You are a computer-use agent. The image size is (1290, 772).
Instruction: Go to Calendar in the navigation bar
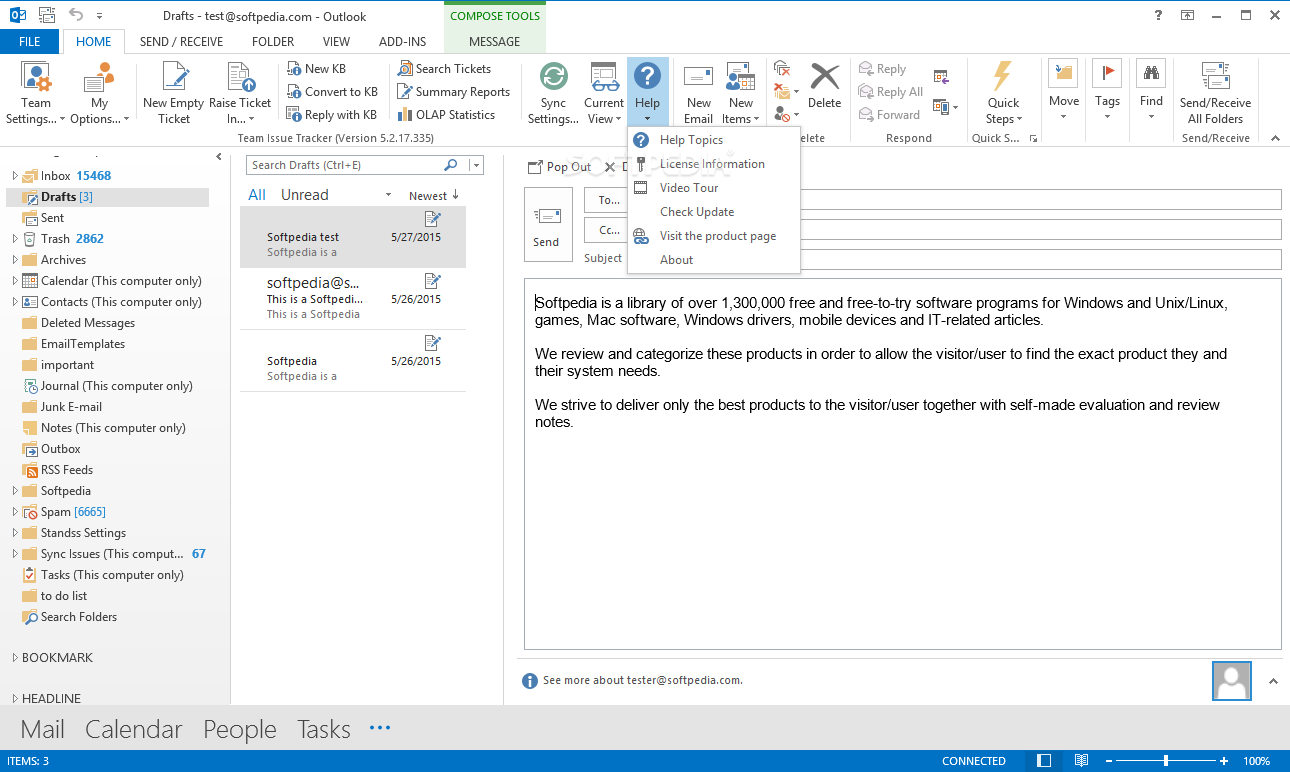tap(134, 730)
